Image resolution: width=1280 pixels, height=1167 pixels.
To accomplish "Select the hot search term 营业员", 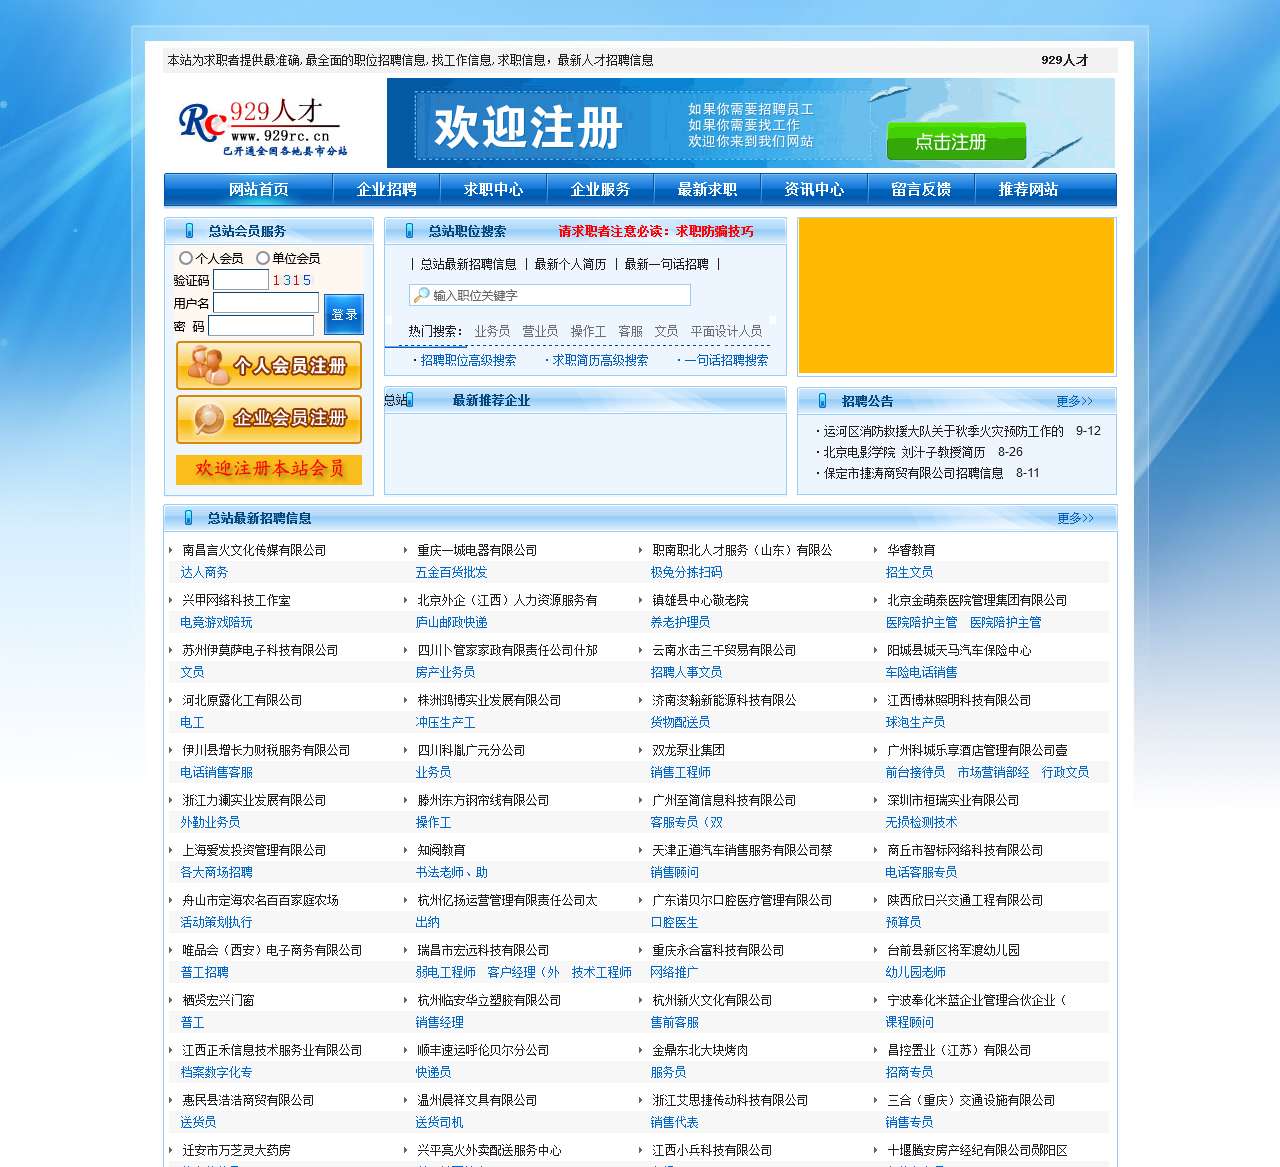I will 540,331.
